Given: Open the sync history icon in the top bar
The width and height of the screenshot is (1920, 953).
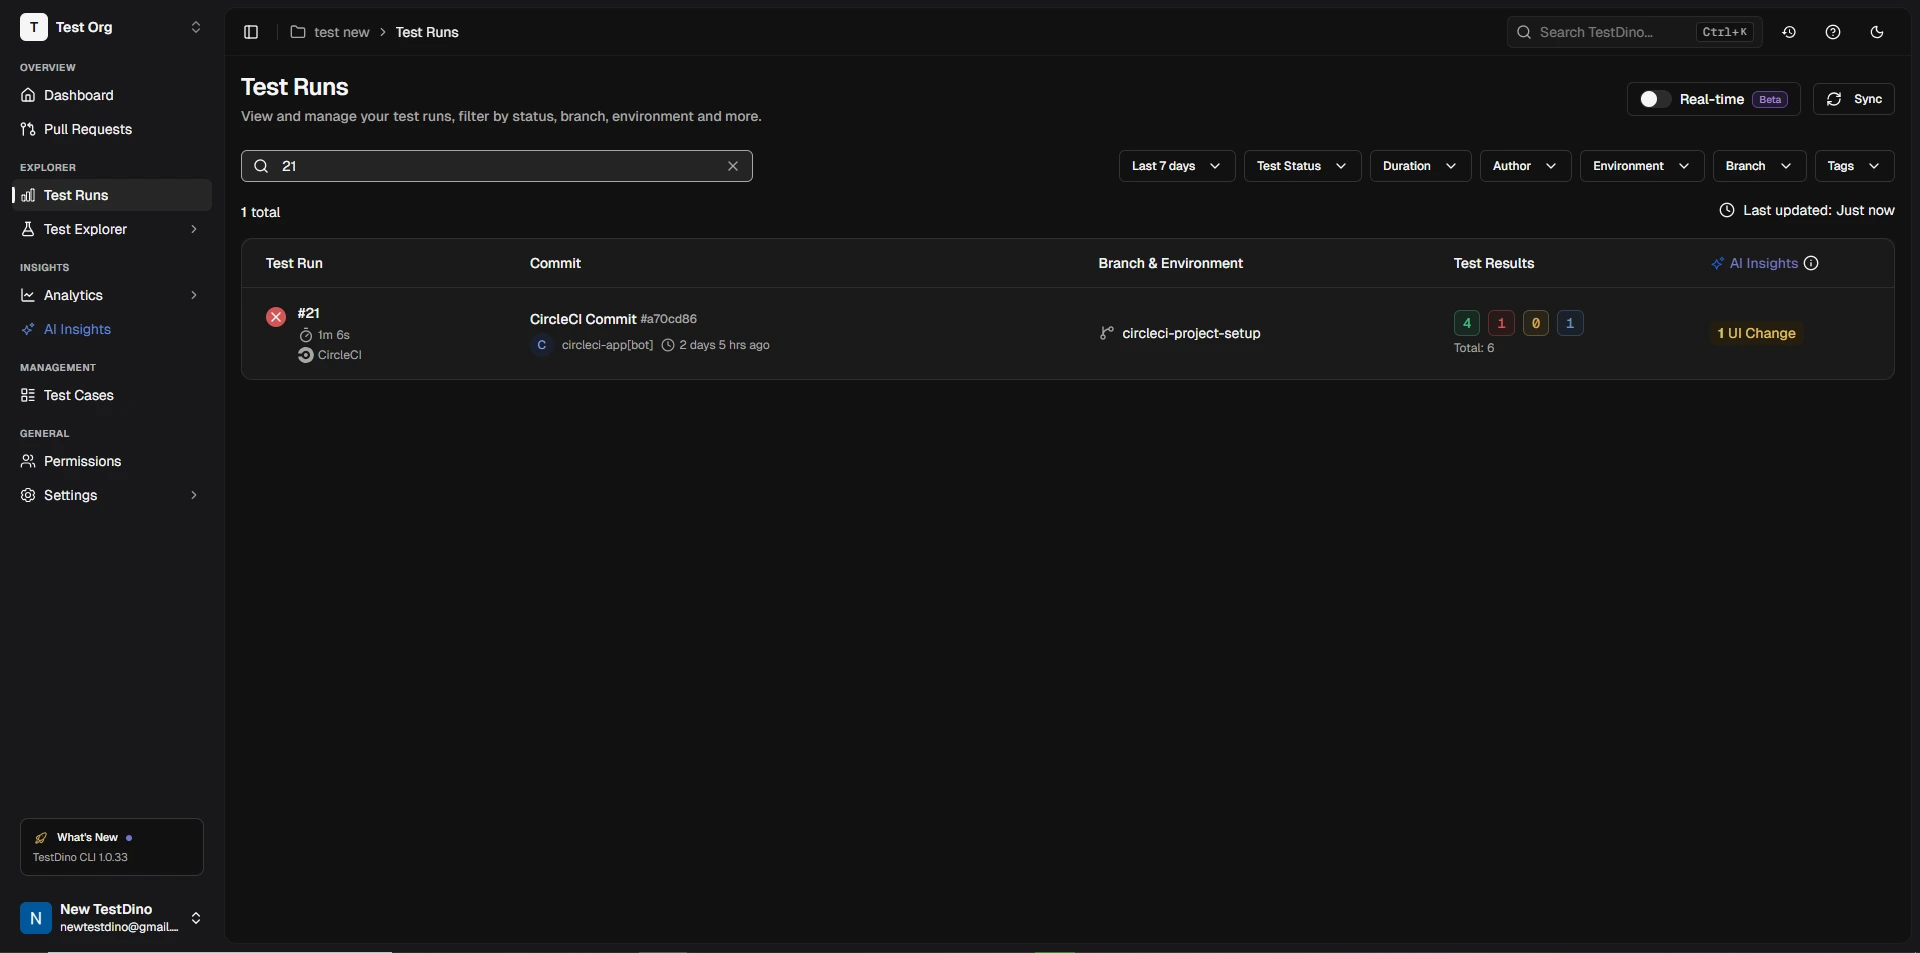Looking at the screenshot, I should (x=1789, y=32).
